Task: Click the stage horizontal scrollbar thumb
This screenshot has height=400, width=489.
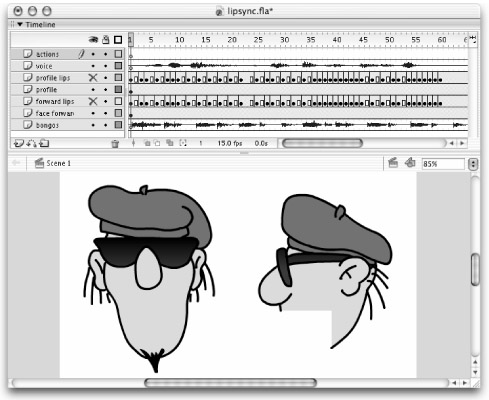Action: [230, 383]
